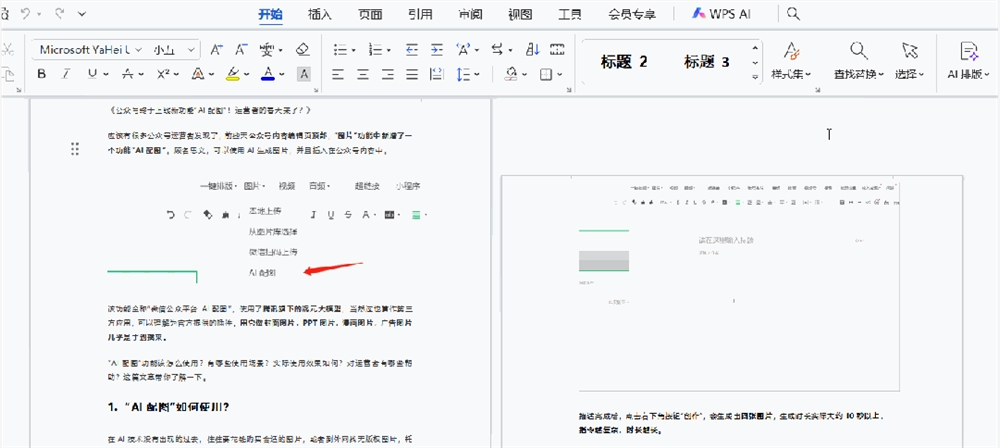Expand the undo history arrow
Image resolution: width=1000 pixels, height=448 pixels.
pyautogui.click(x=38, y=13)
